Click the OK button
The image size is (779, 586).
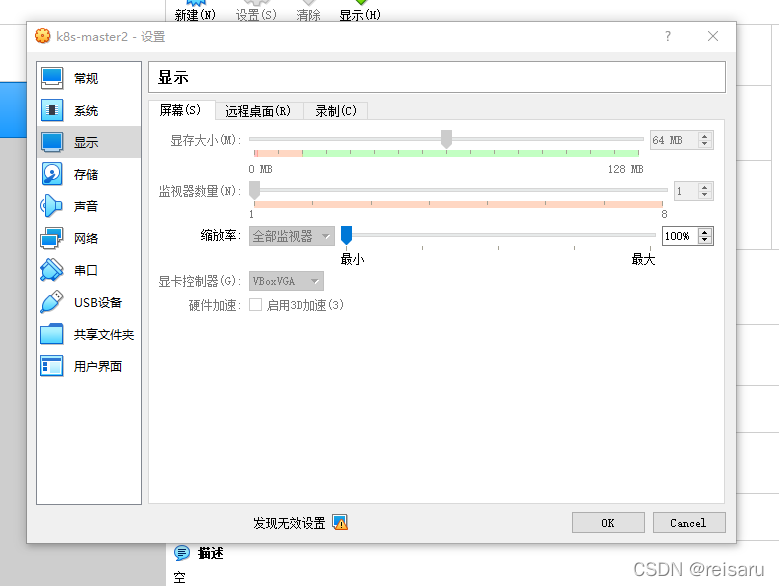tap(608, 523)
